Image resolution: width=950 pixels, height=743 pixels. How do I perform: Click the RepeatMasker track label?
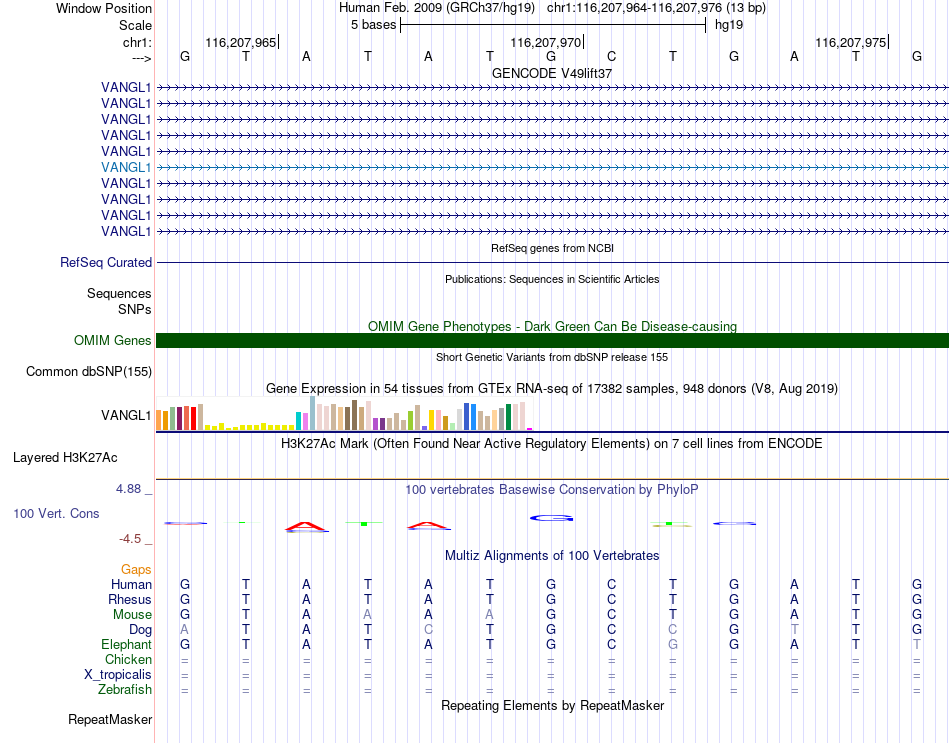click(x=110, y=719)
